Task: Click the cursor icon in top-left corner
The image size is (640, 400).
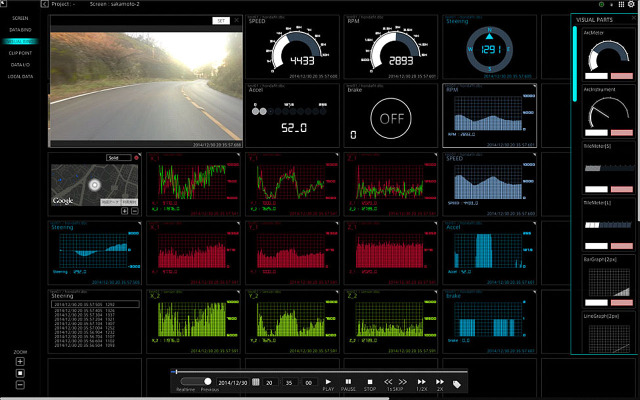Action: coord(3,3)
